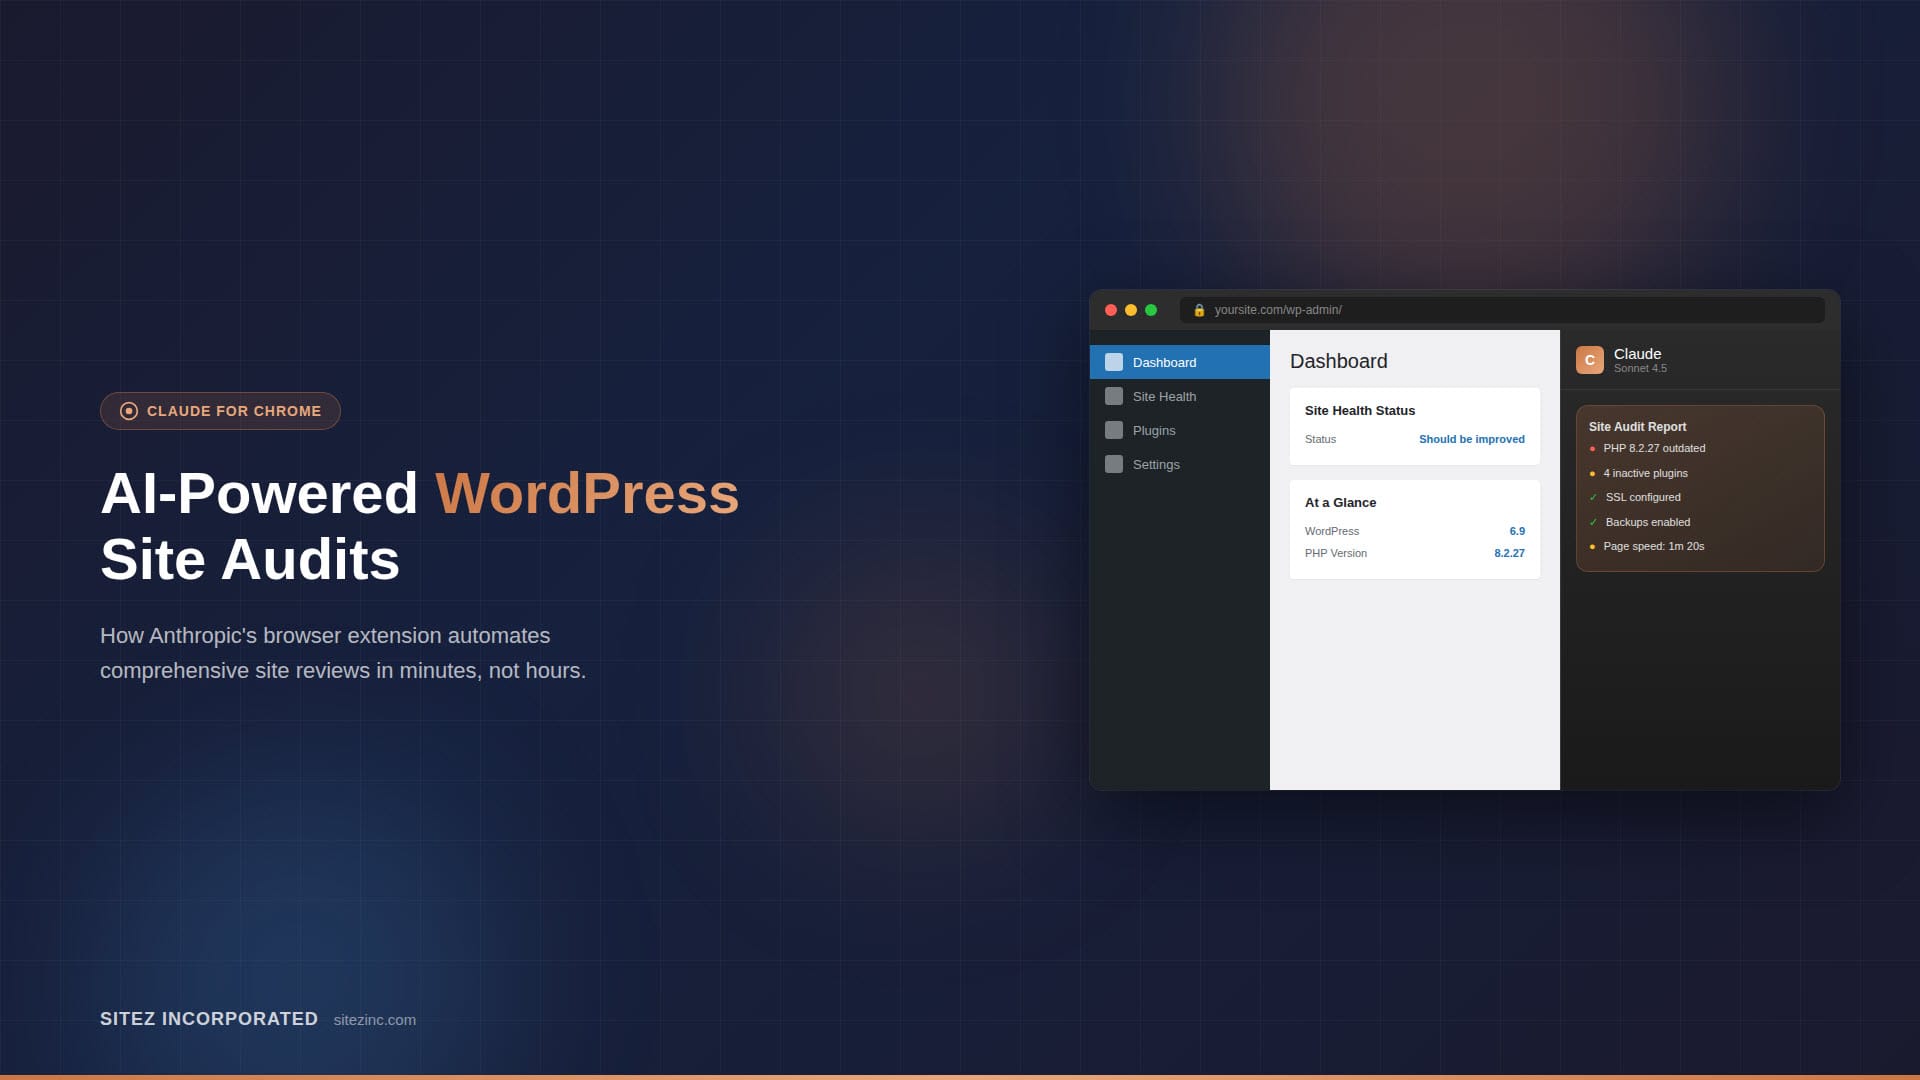Click the 'WordPress' row label in At a Glance
This screenshot has width=1920, height=1080.
1331,531
